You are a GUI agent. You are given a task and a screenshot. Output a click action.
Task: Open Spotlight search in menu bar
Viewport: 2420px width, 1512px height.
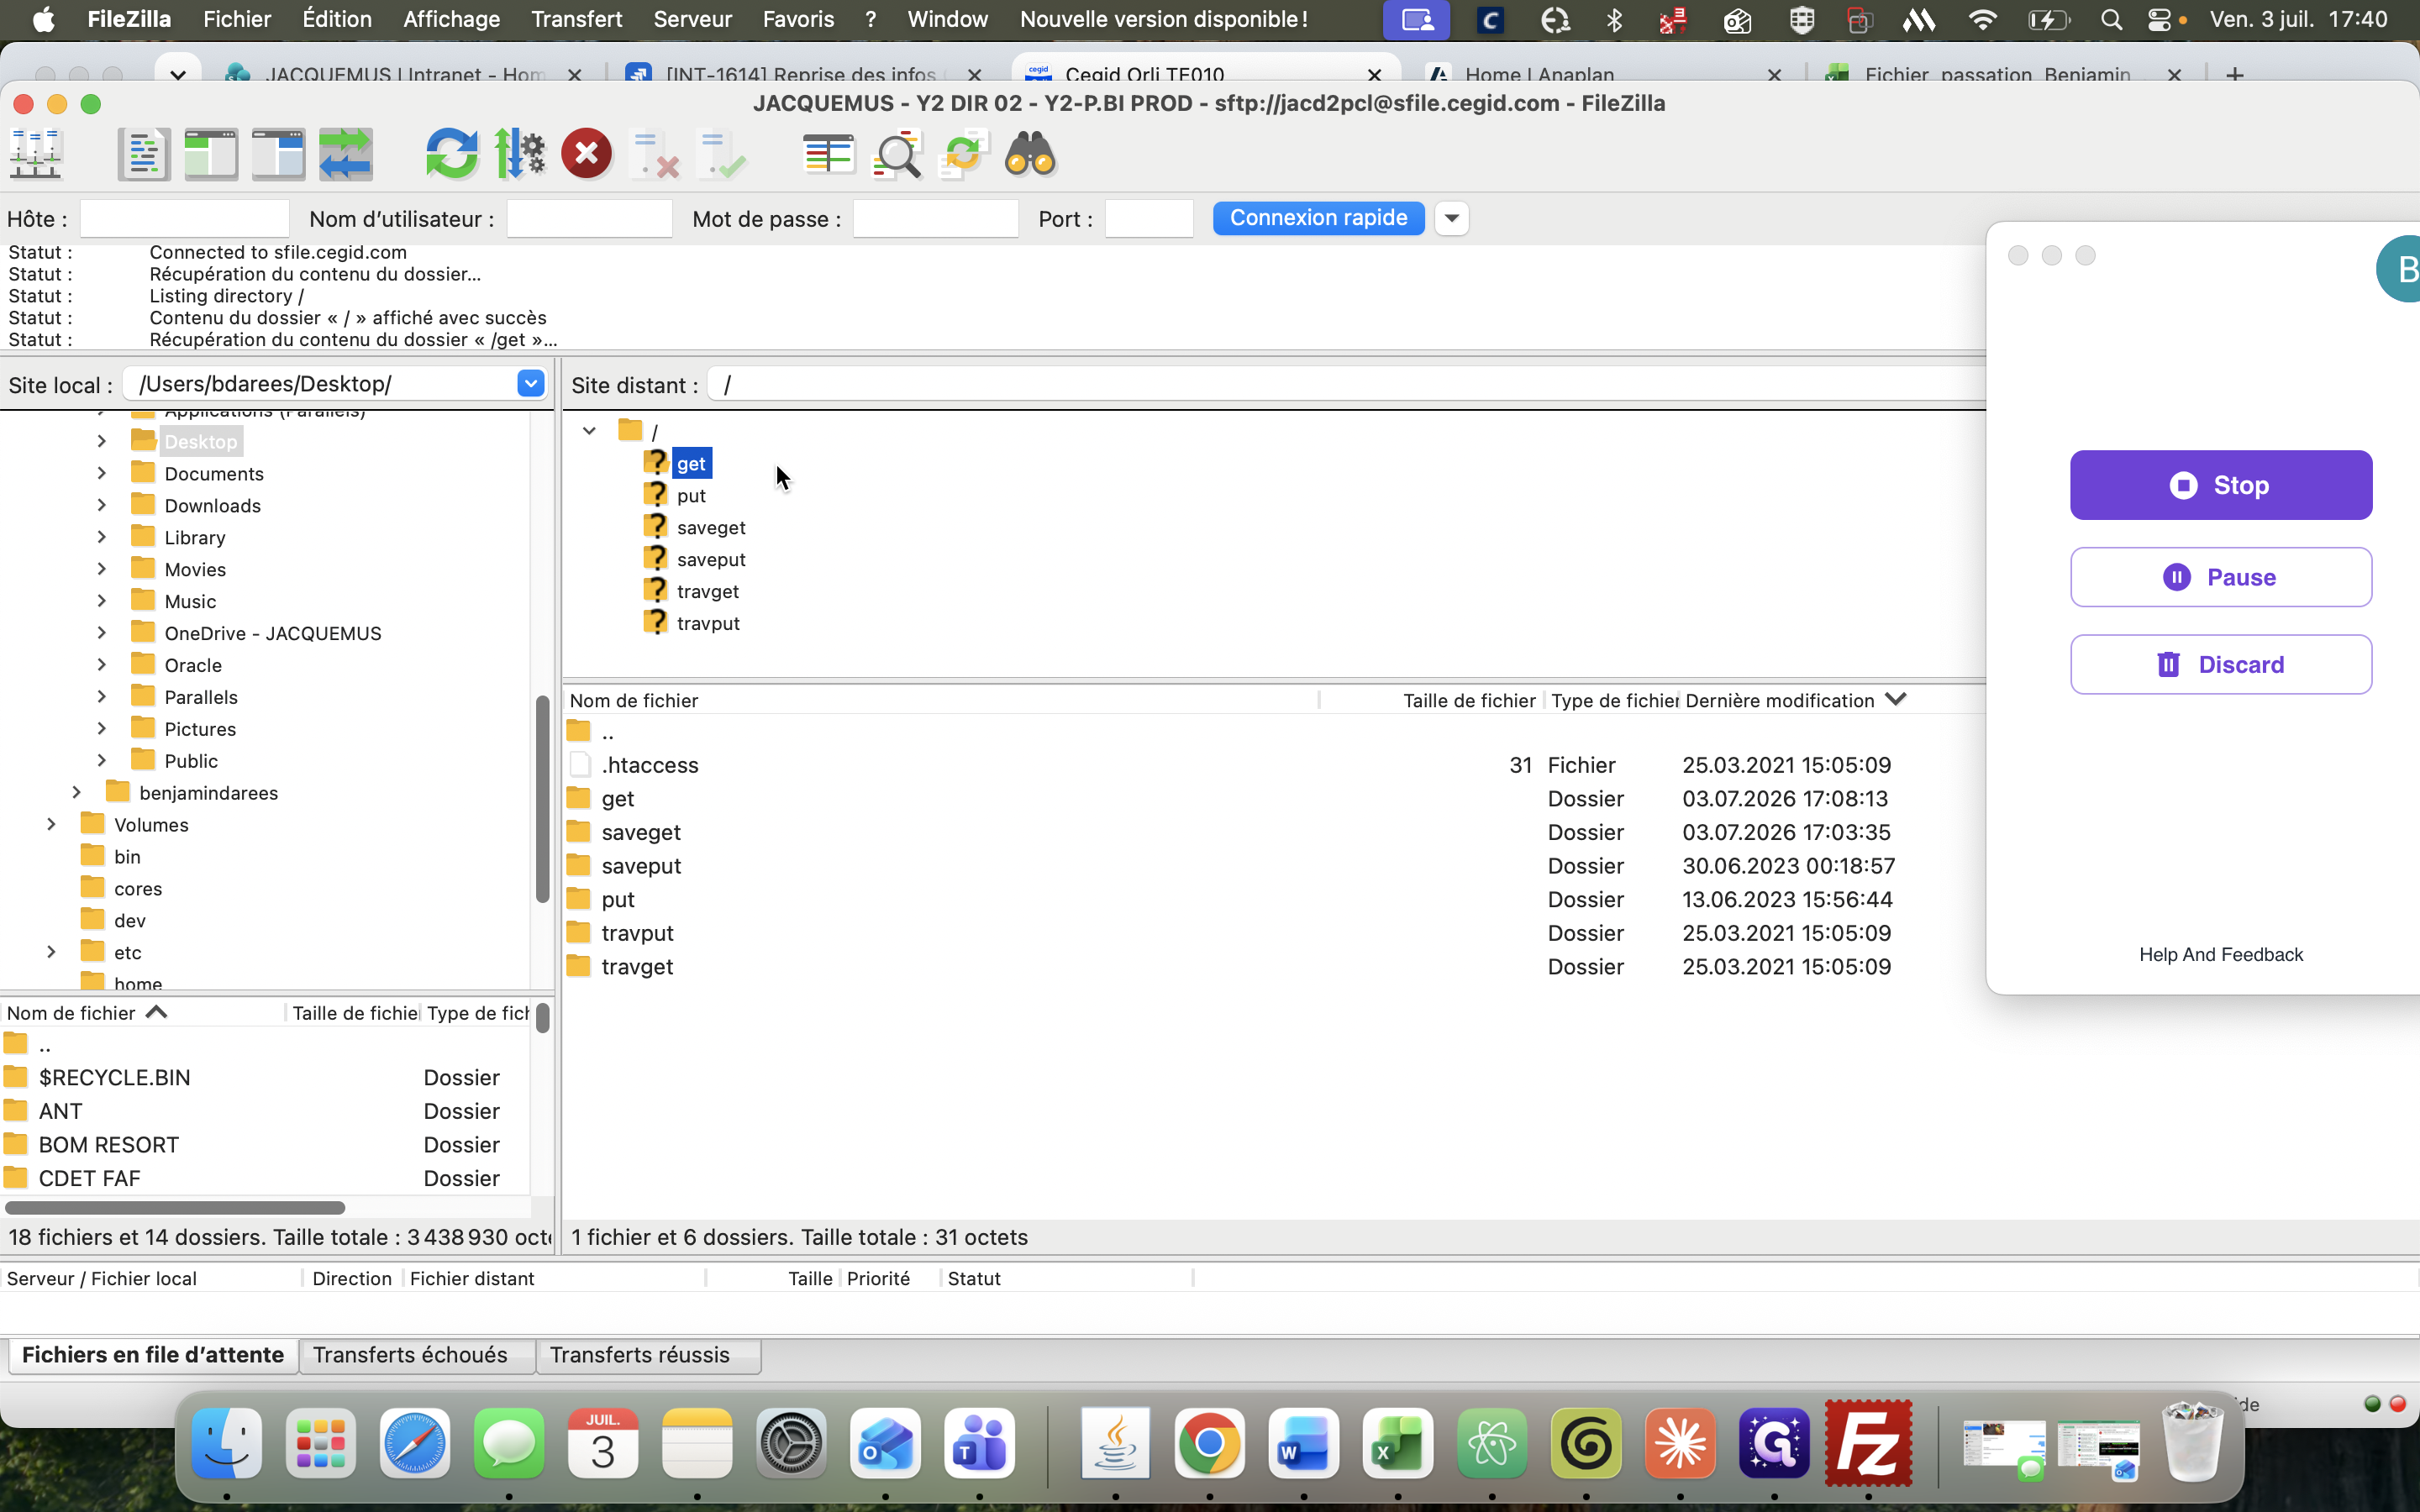pos(2111,19)
